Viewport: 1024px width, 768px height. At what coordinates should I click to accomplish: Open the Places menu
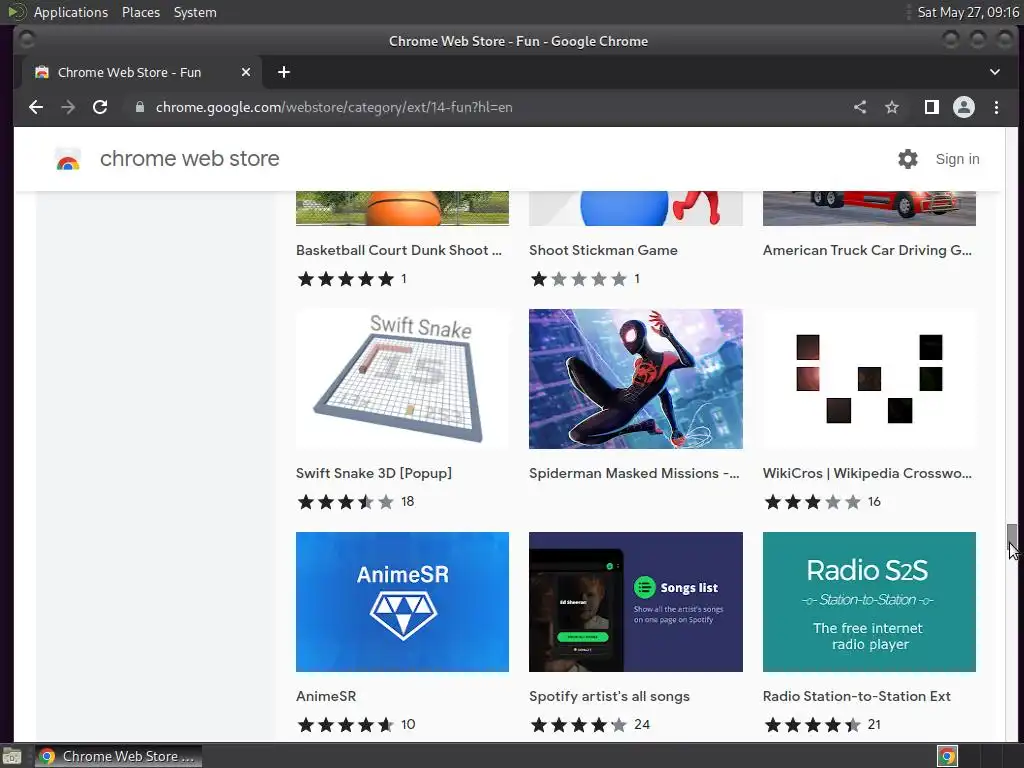tap(141, 12)
